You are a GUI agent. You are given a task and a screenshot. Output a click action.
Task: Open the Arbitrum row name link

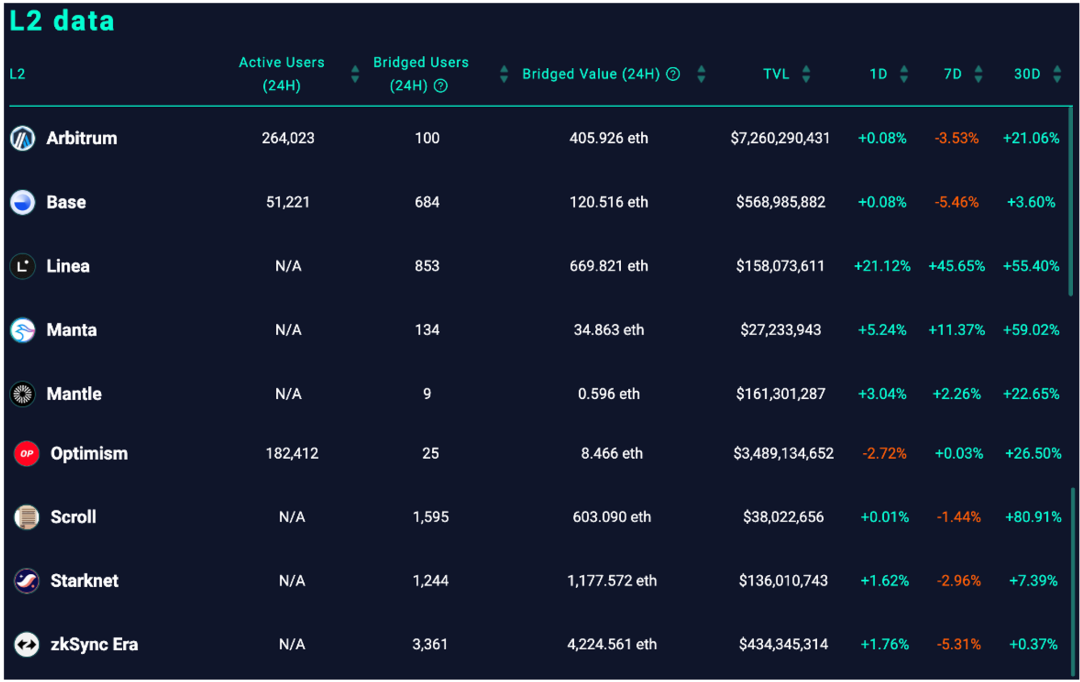[x=81, y=139]
